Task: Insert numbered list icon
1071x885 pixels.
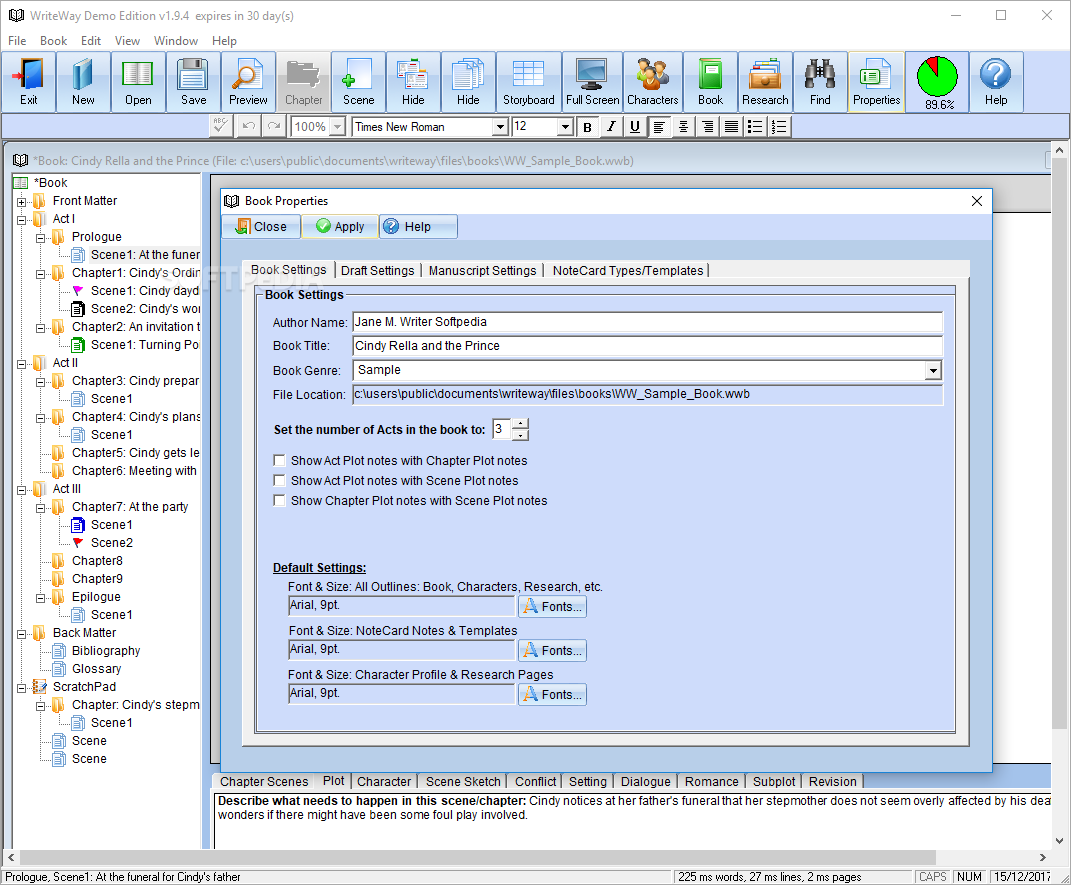Action: tap(779, 127)
